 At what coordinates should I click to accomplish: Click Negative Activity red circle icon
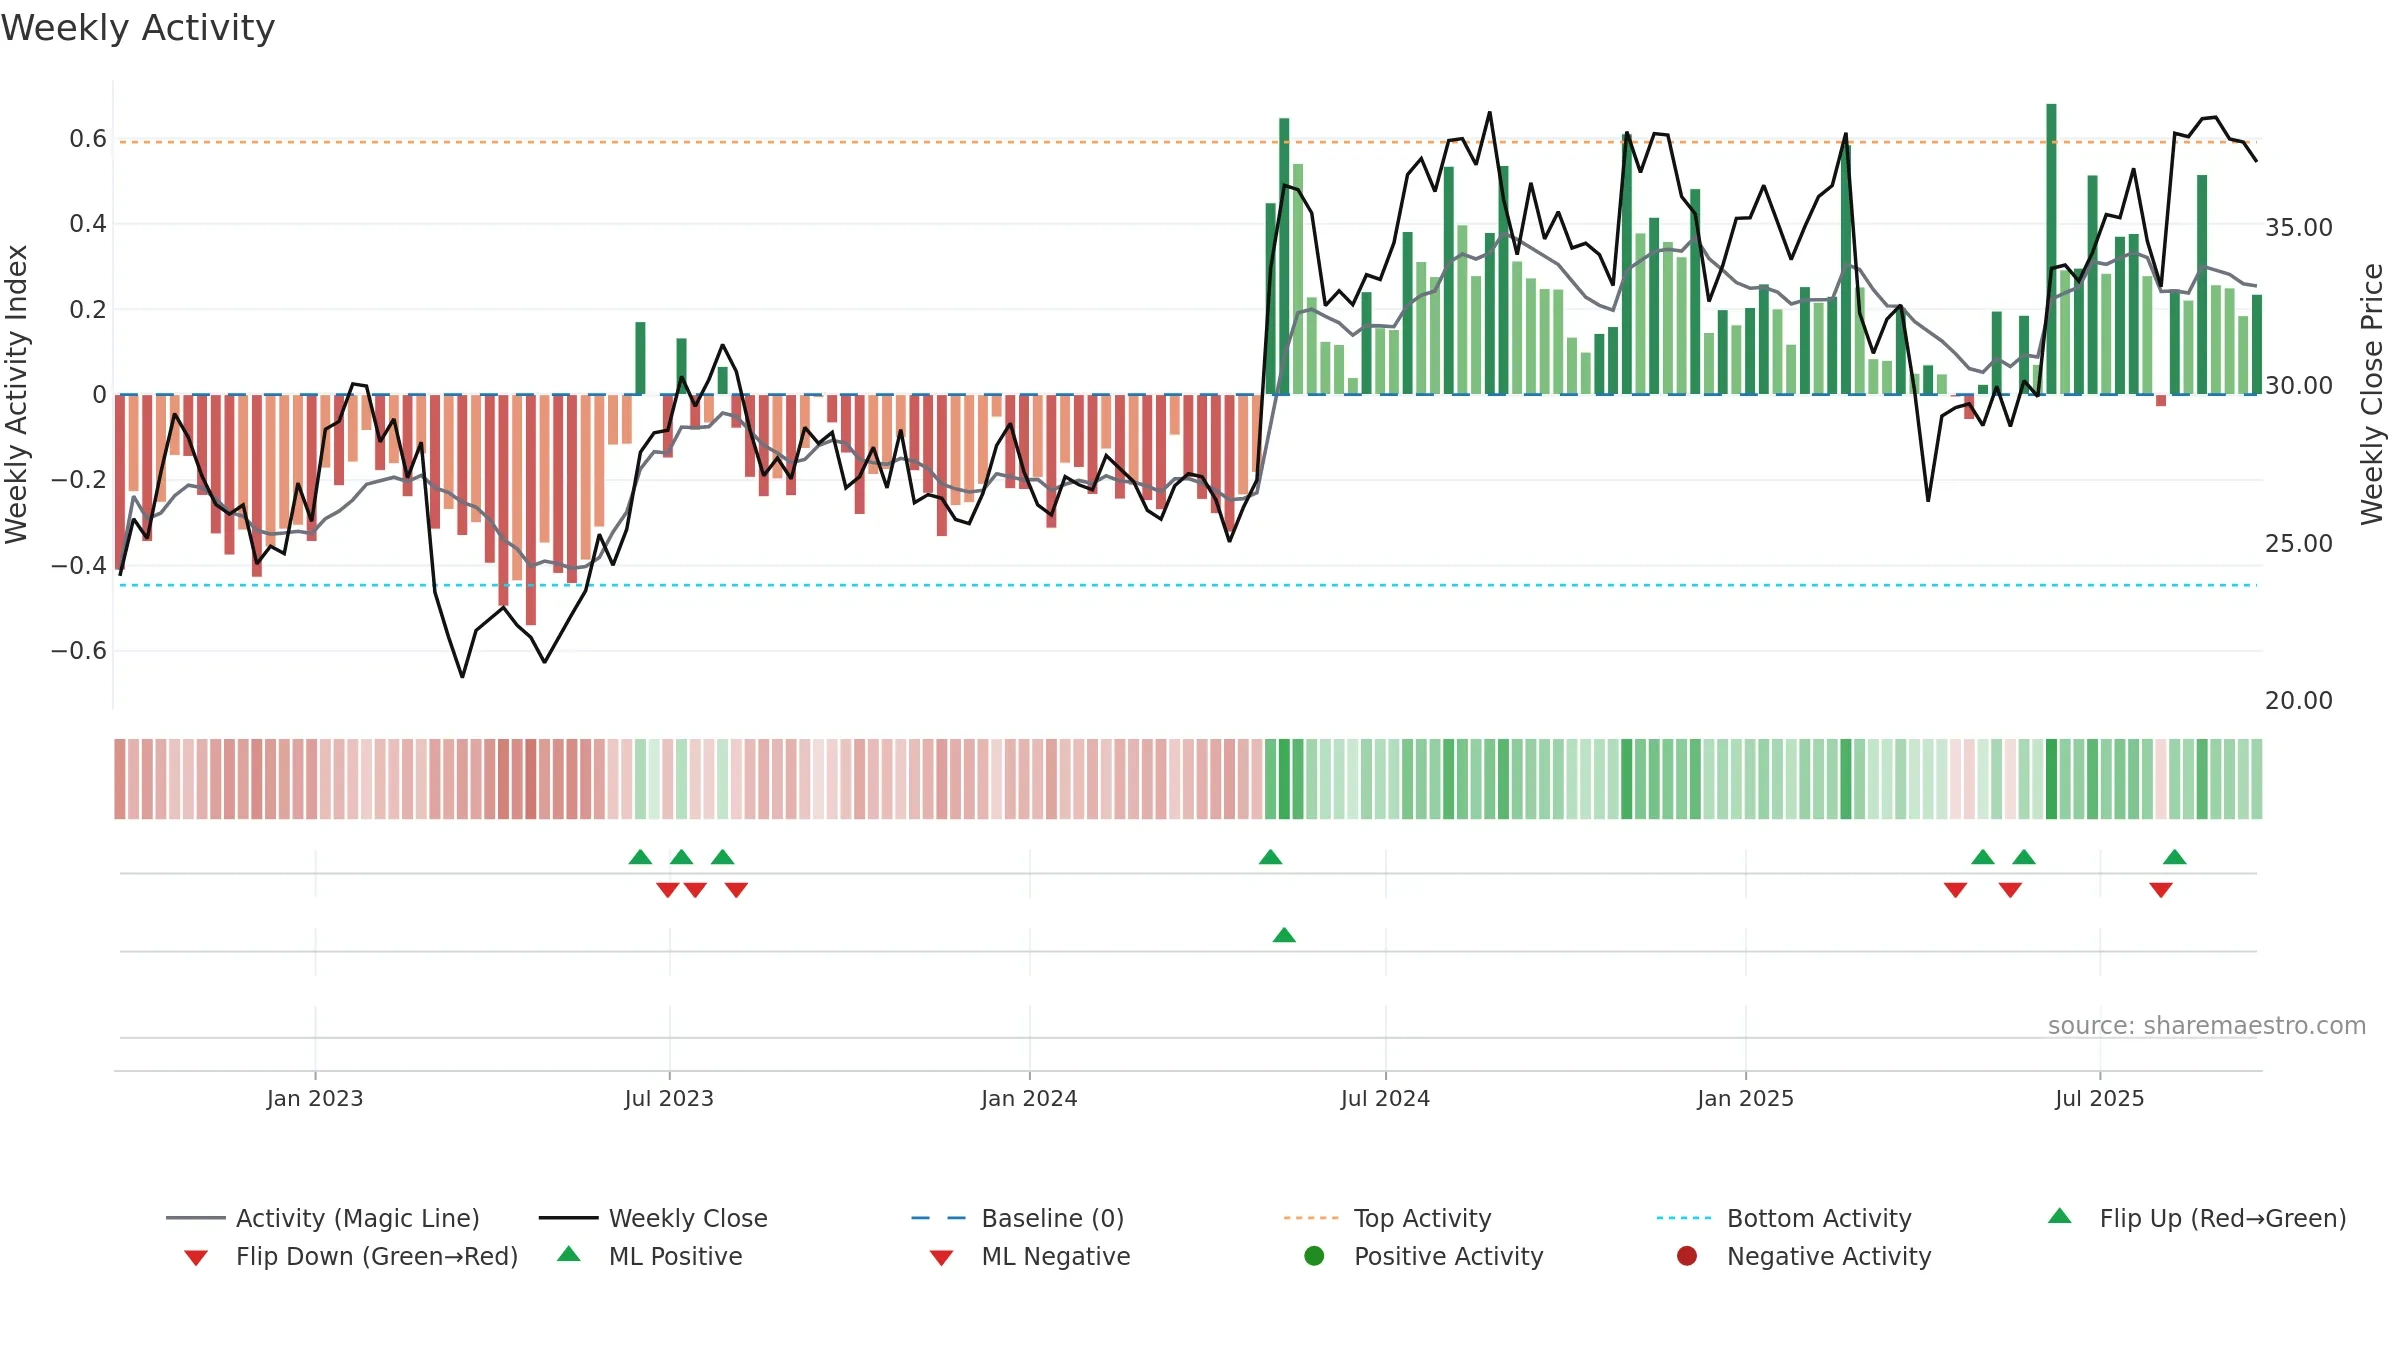1687,1256
